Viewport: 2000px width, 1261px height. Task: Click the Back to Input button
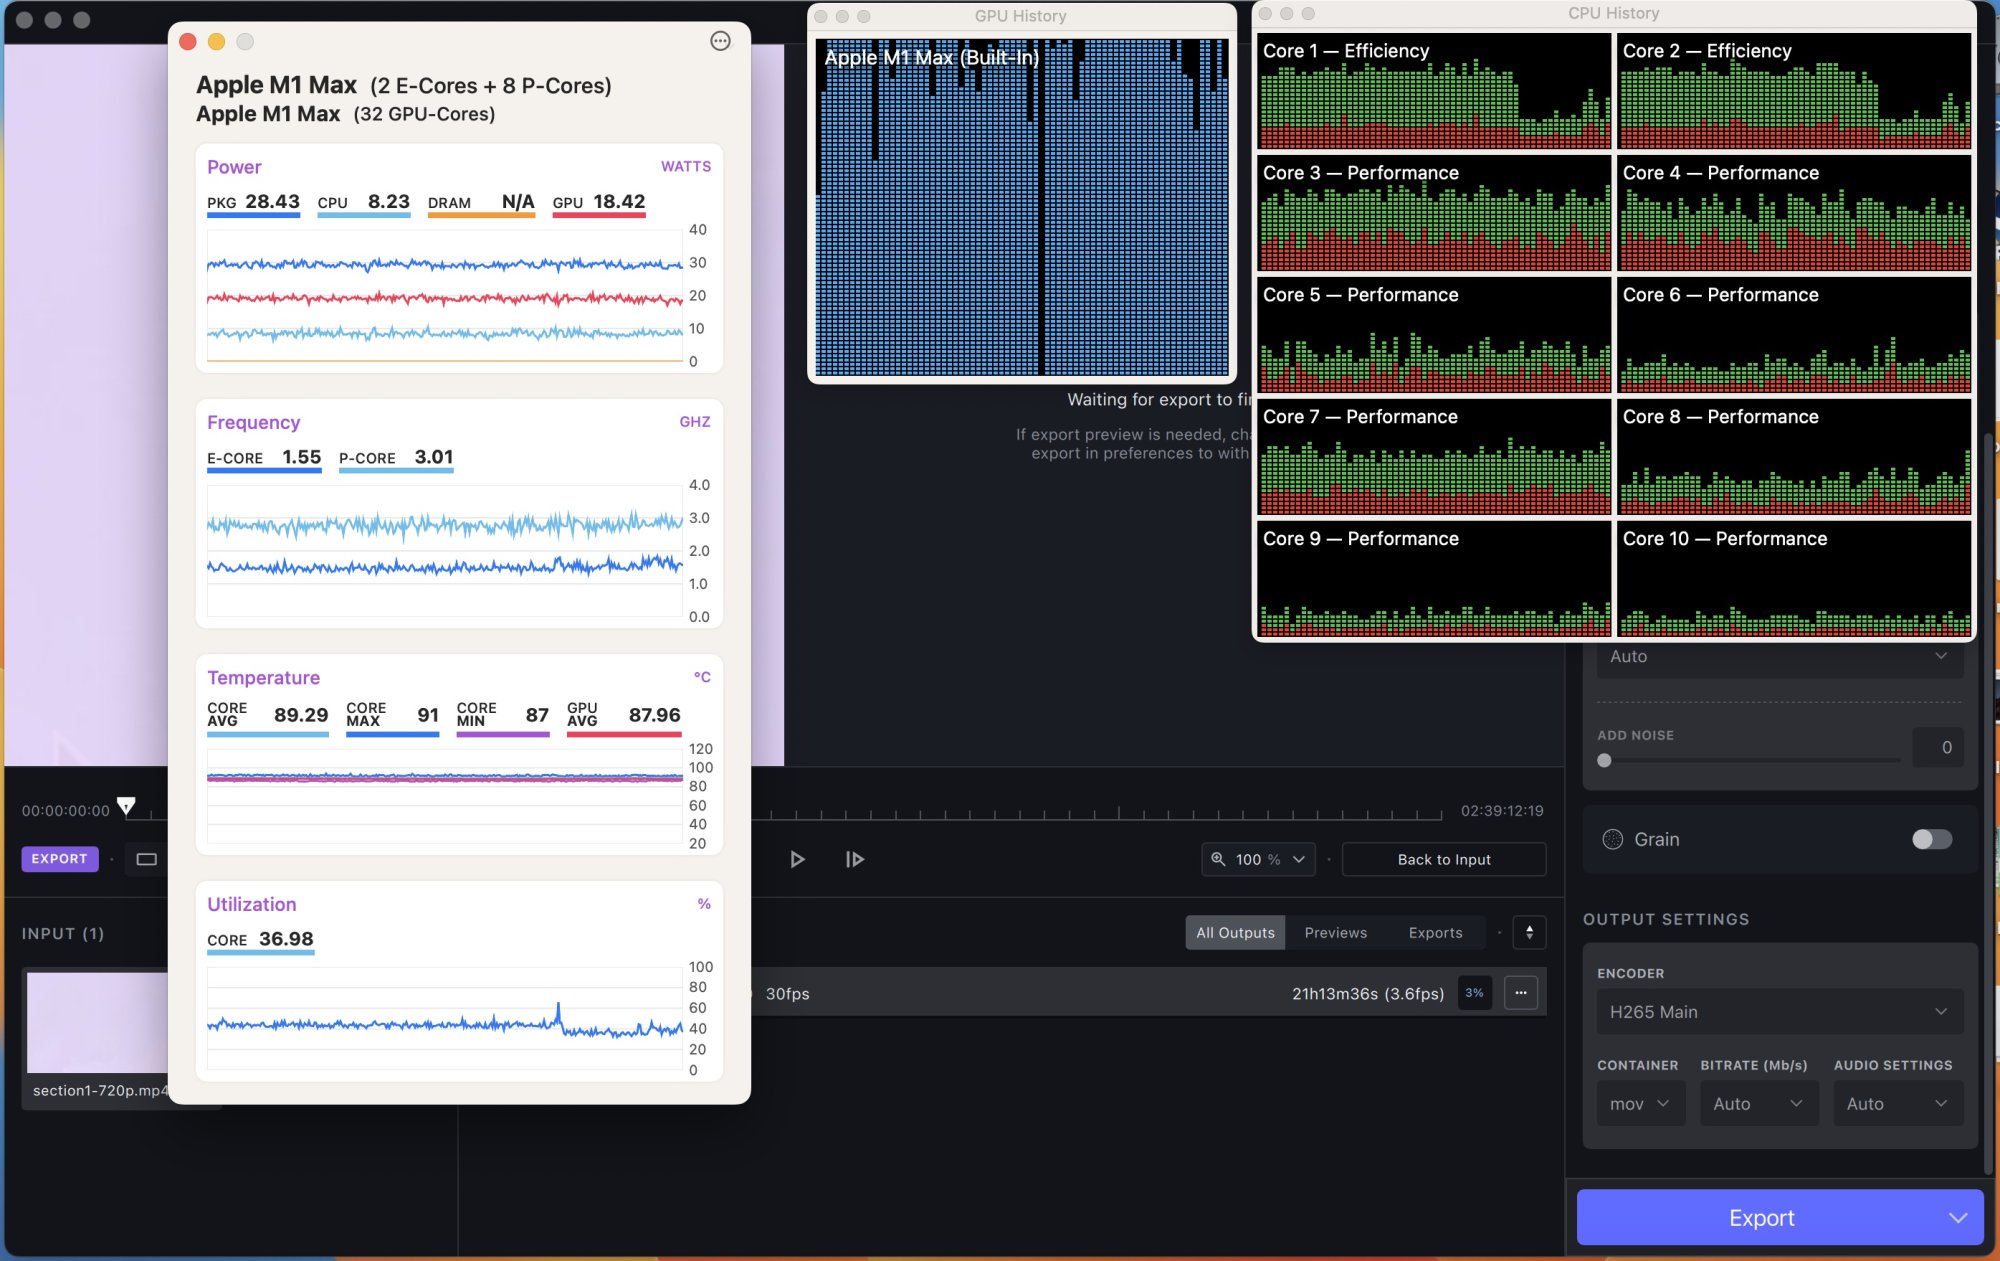[1443, 859]
